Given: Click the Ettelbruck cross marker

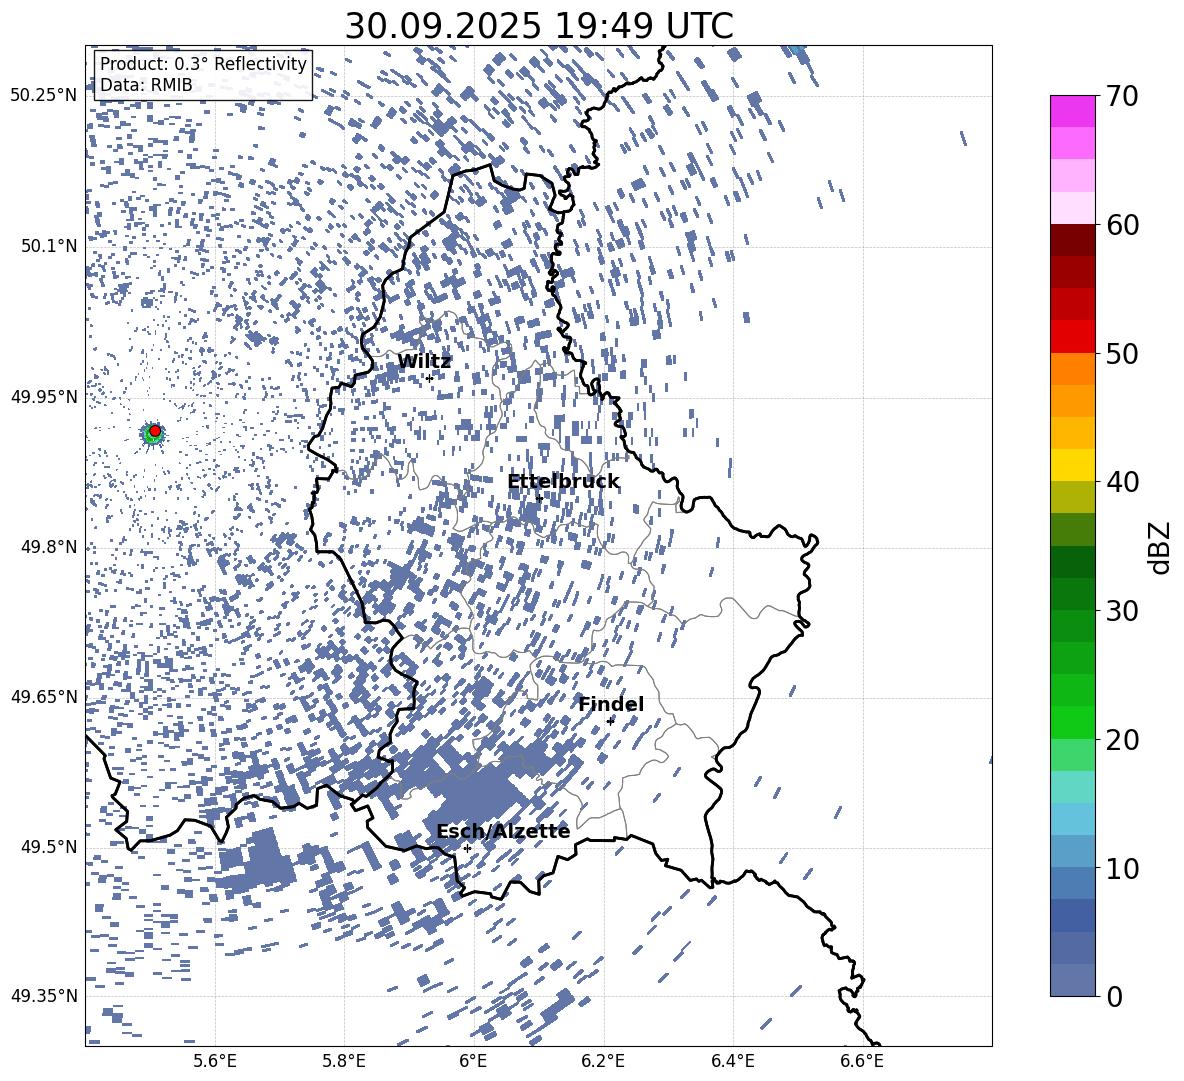Looking at the screenshot, I should tap(538, 498).
